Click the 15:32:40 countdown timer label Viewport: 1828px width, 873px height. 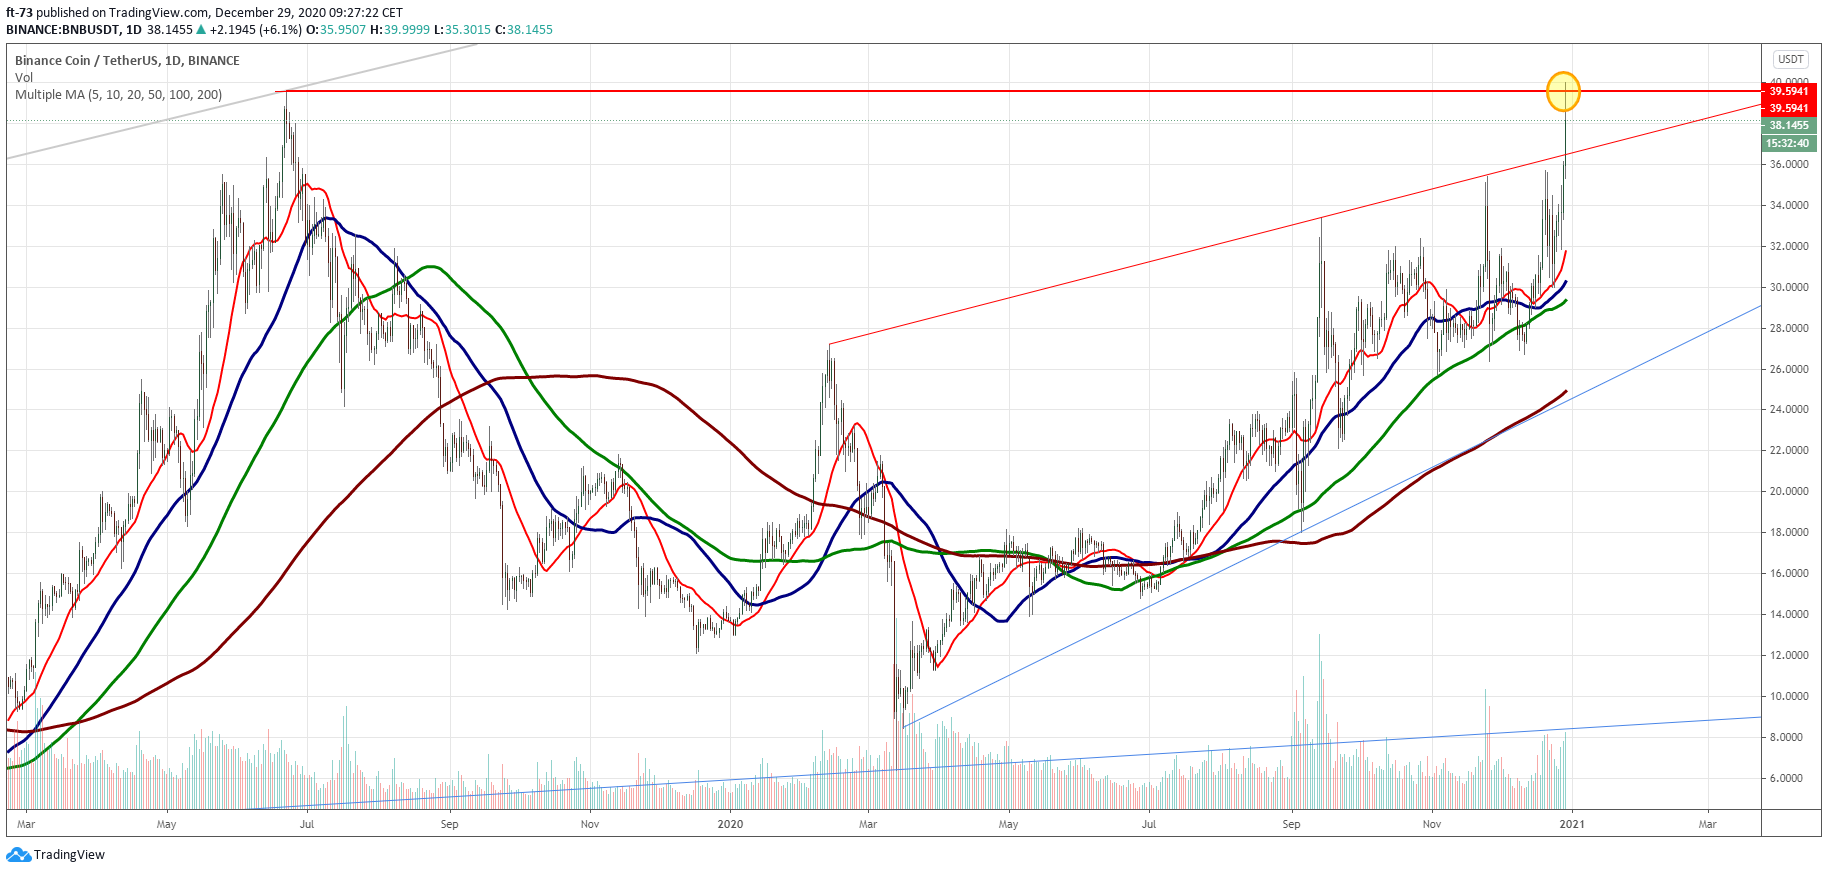point(1788,144)
